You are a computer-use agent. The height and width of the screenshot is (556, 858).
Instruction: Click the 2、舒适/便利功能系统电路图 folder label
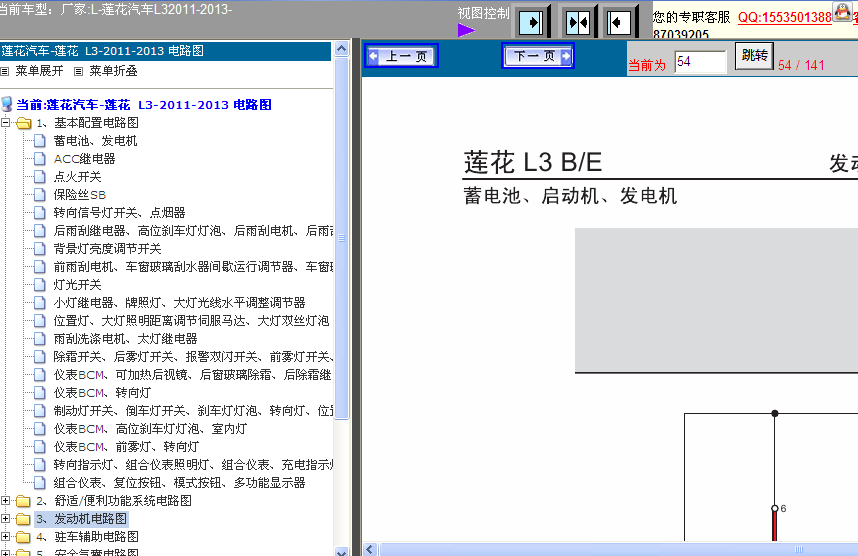[x=114, y=501]
